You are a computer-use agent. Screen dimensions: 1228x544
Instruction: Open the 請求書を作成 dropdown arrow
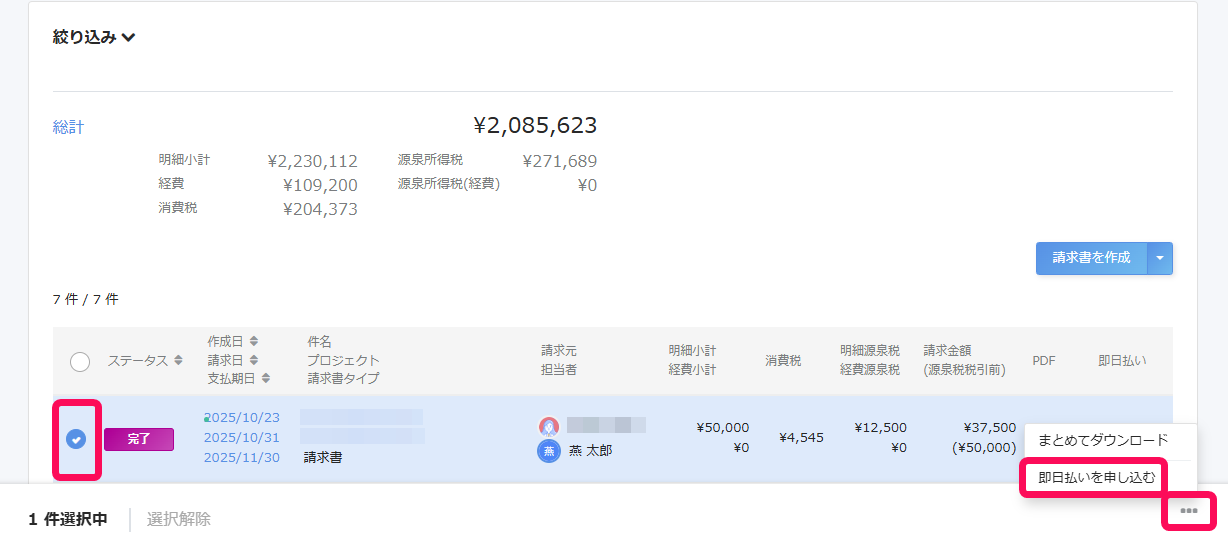1160,258
